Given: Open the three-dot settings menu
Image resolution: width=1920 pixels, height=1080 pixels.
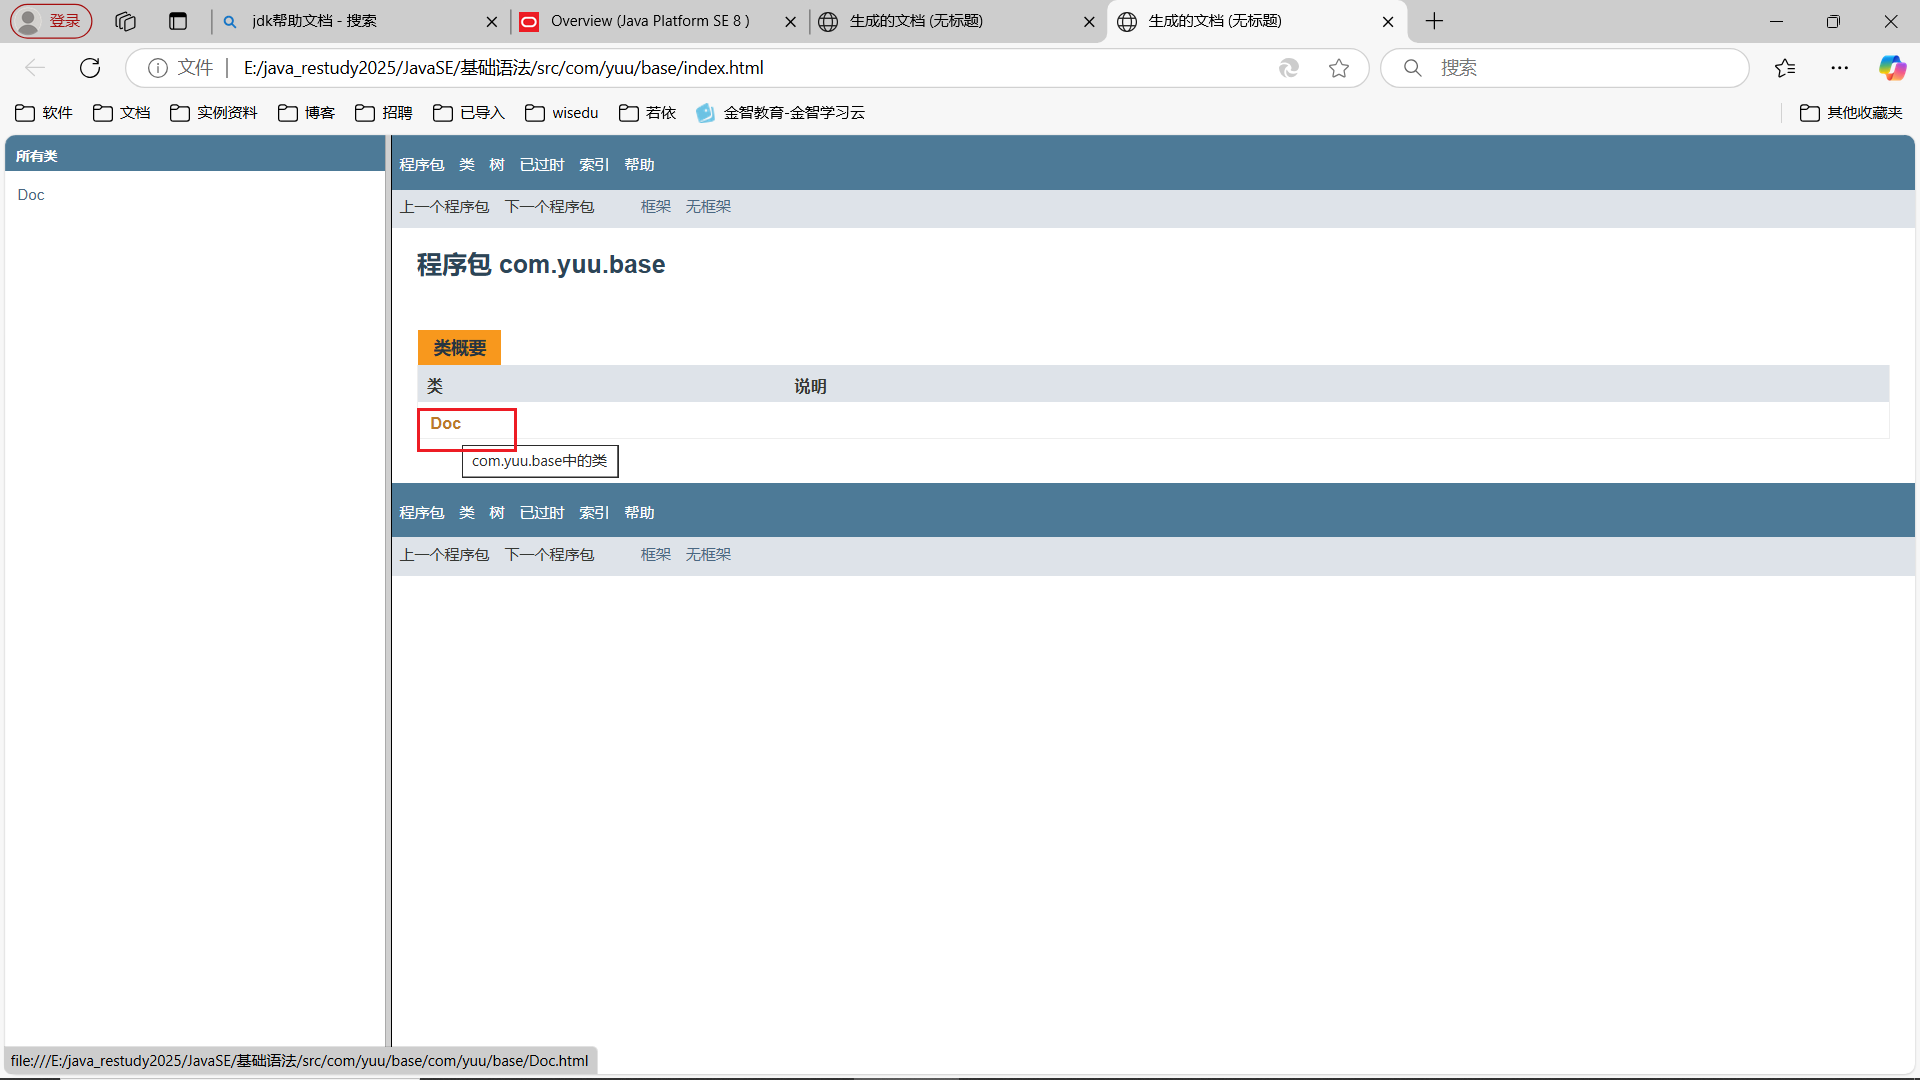Looking at the screenshot, I should (1840, 68).
